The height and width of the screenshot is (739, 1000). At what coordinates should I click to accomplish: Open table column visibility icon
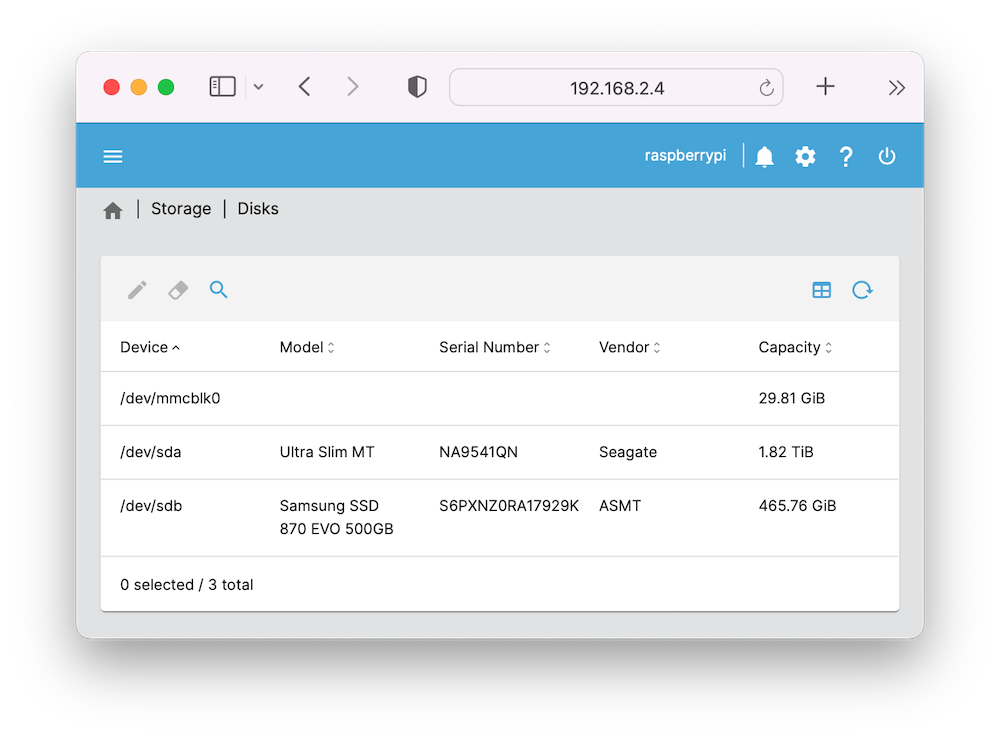pyautogui.click(x=821, y=290)
